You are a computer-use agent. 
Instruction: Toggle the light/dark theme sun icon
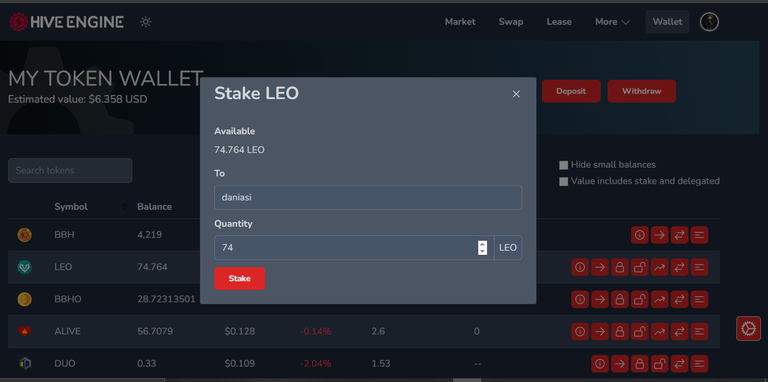(145, 22)
